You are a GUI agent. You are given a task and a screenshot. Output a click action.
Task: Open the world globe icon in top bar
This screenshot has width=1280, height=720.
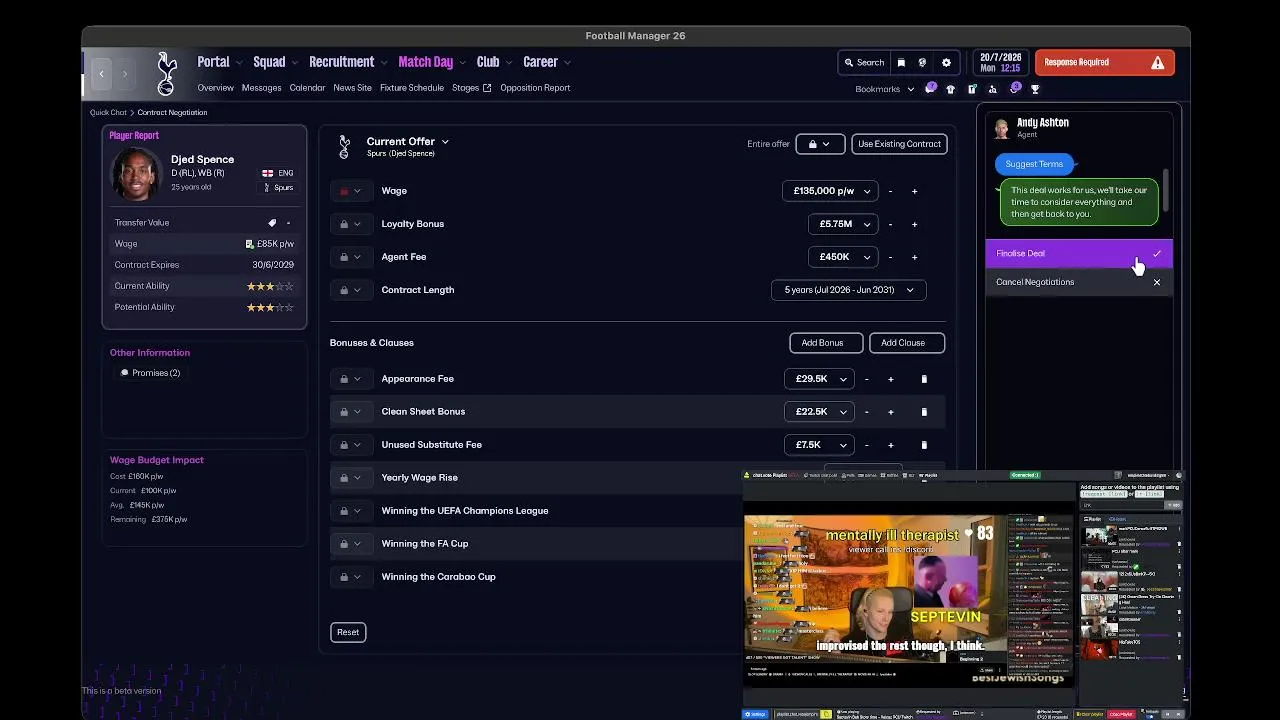pyautogui.click(x=922, y=62)
